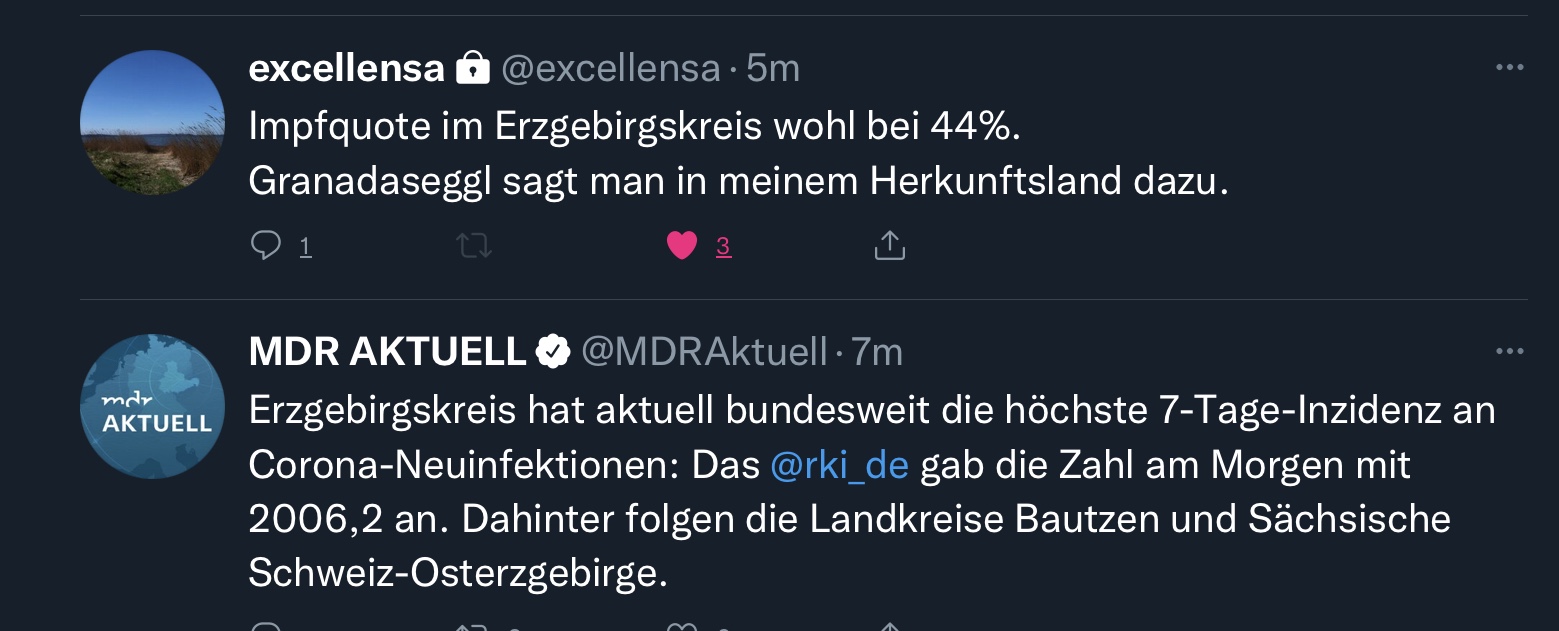Open the MDR AKTUELL profile avatar
This screenshot has width=1559, height=631.
pos(152,406)
